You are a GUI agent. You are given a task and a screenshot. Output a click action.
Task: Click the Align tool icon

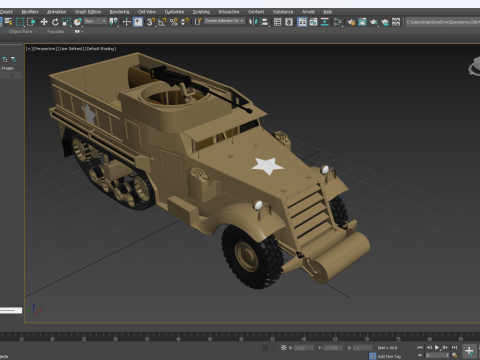pyautogui.click(x=264, y=22)
